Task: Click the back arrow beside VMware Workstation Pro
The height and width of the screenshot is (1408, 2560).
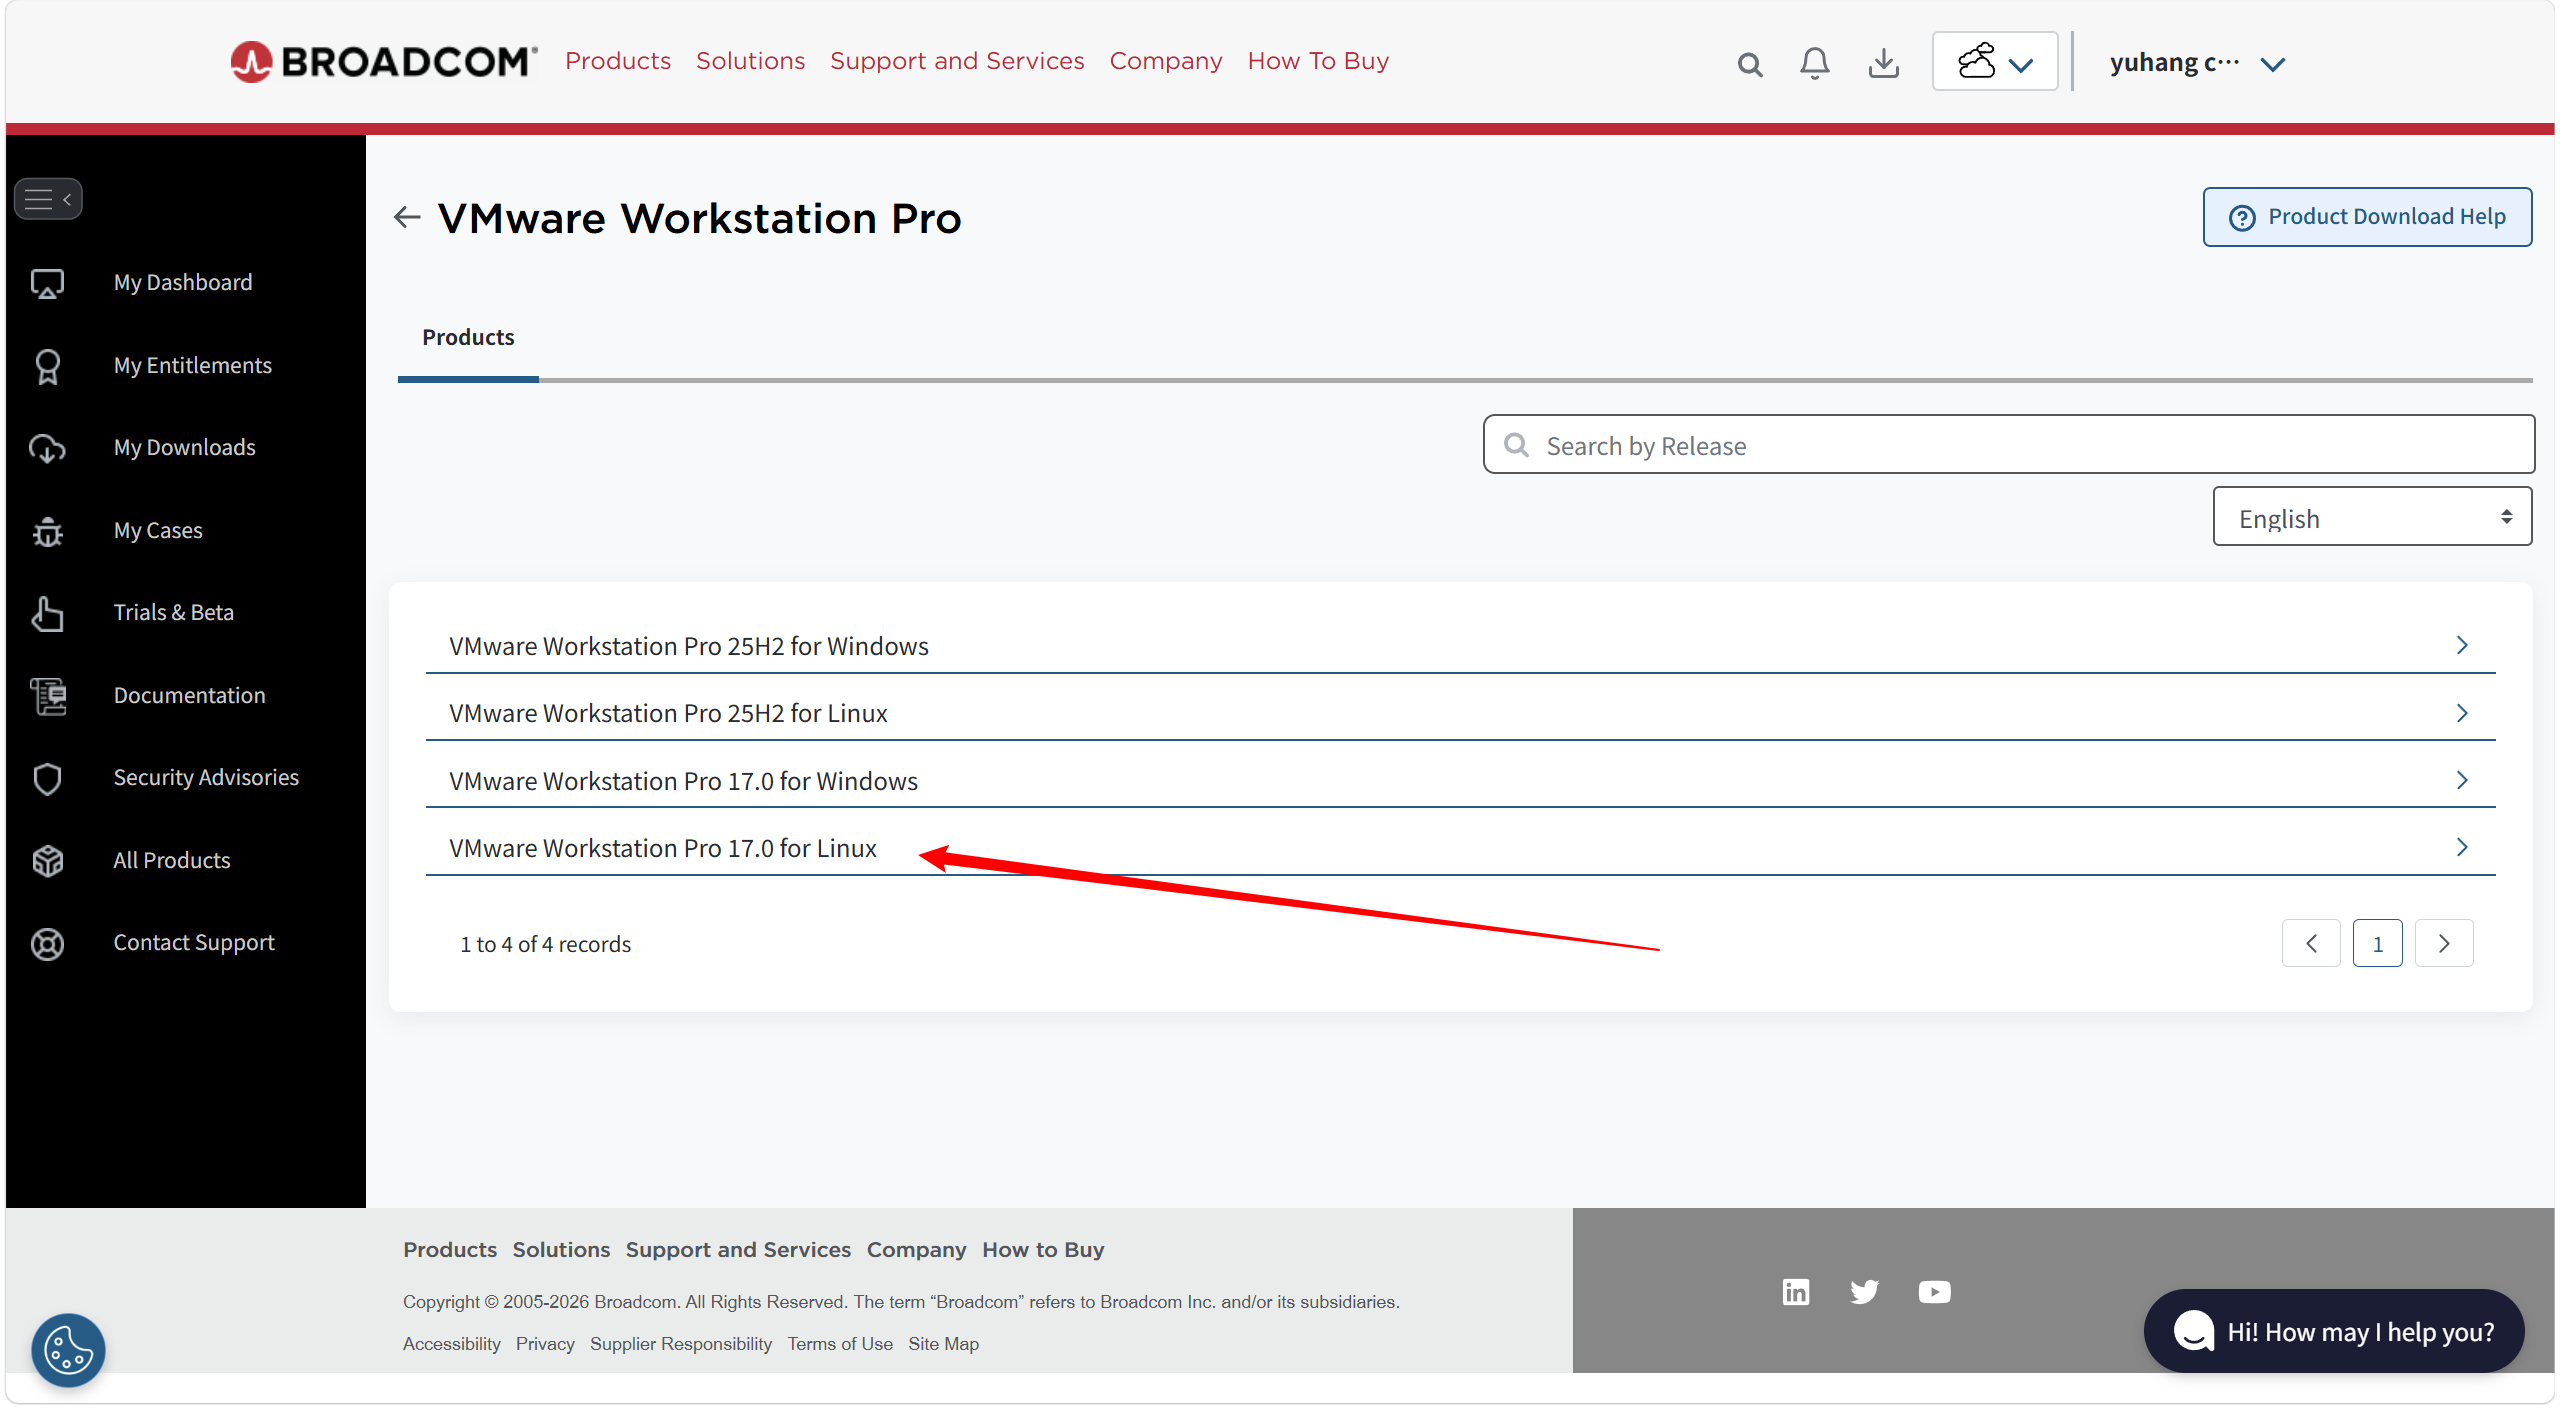Action: click(406, 217)
